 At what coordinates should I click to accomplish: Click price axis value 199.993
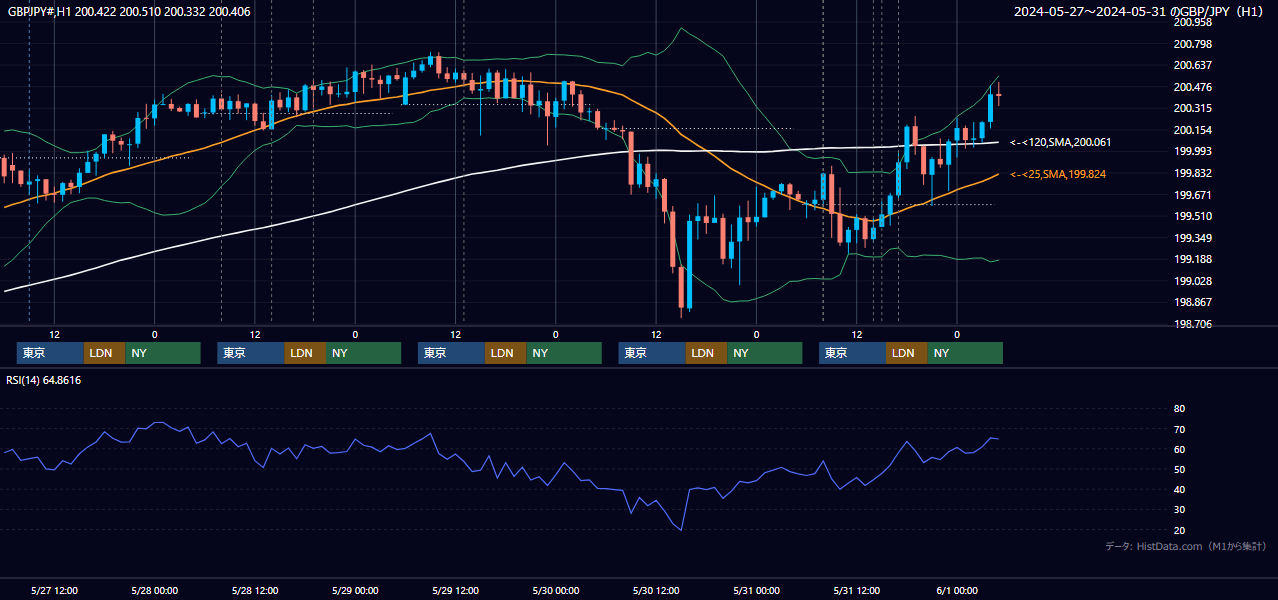[1193, 151]
